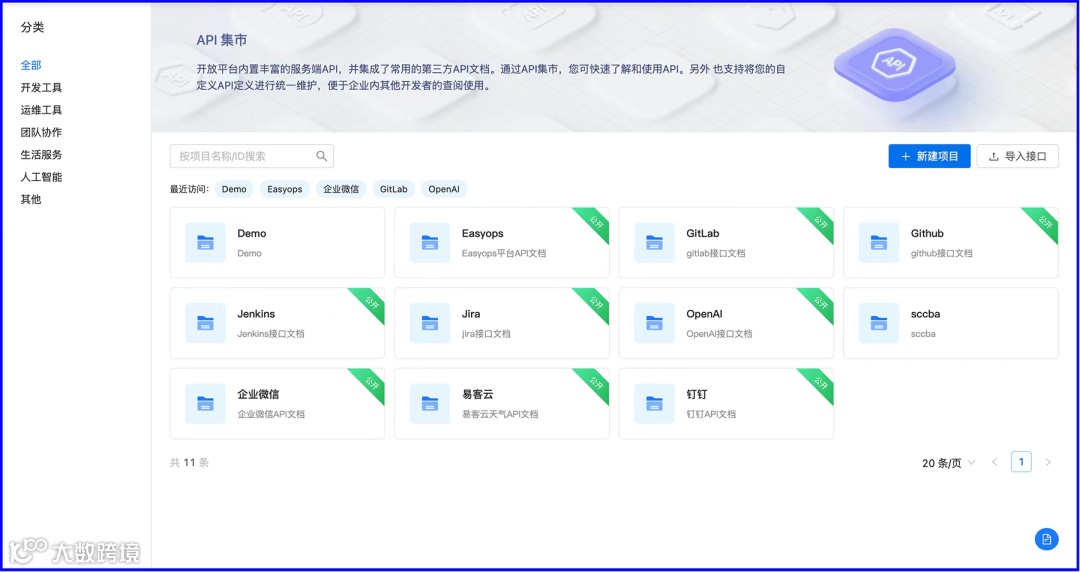The width and height of the screenshot is (1080, 572).
Task: Click the 企业微信API文档 description text
Action: pyautogui.click(x=271, y=415)
